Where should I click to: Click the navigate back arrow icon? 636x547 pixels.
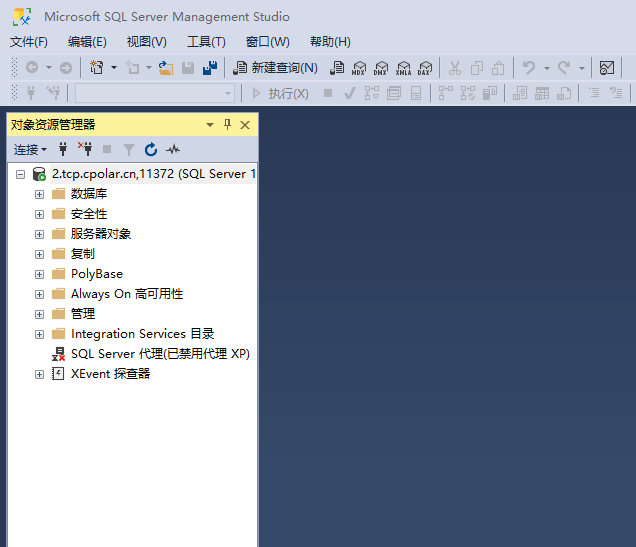[x=32, y=67]
